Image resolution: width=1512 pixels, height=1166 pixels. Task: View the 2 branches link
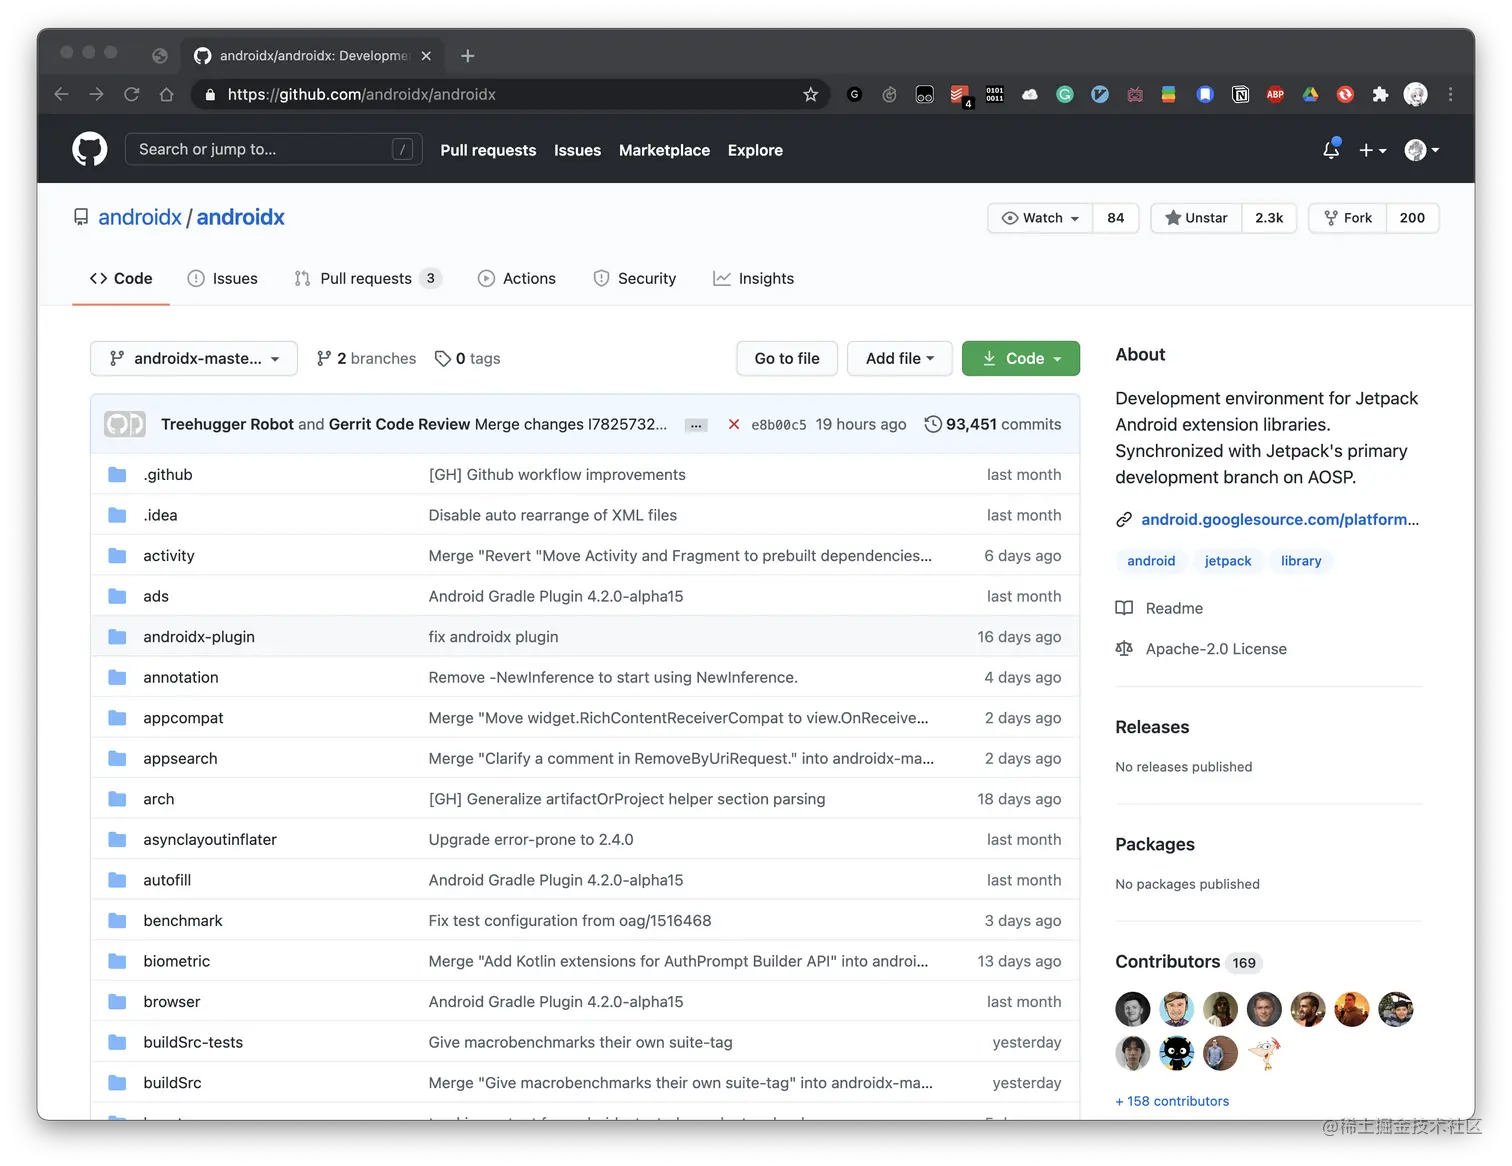[366, 358]
